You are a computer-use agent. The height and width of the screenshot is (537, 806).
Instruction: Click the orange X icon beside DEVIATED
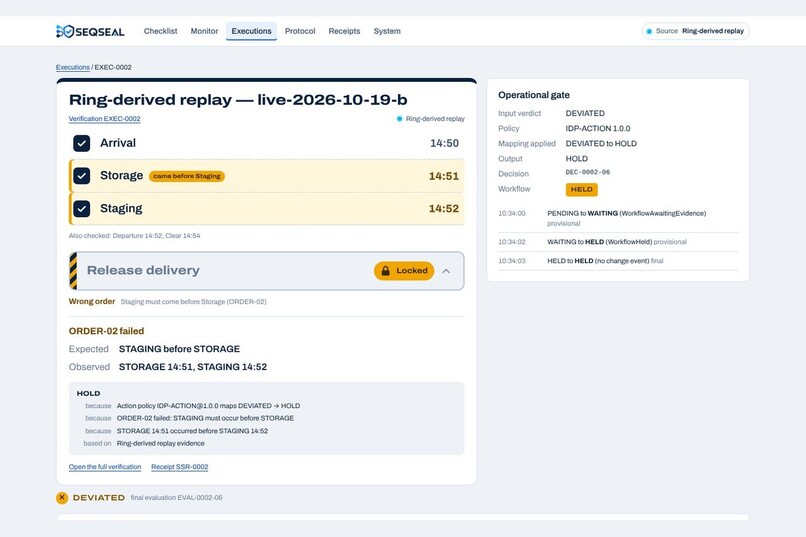62,497
